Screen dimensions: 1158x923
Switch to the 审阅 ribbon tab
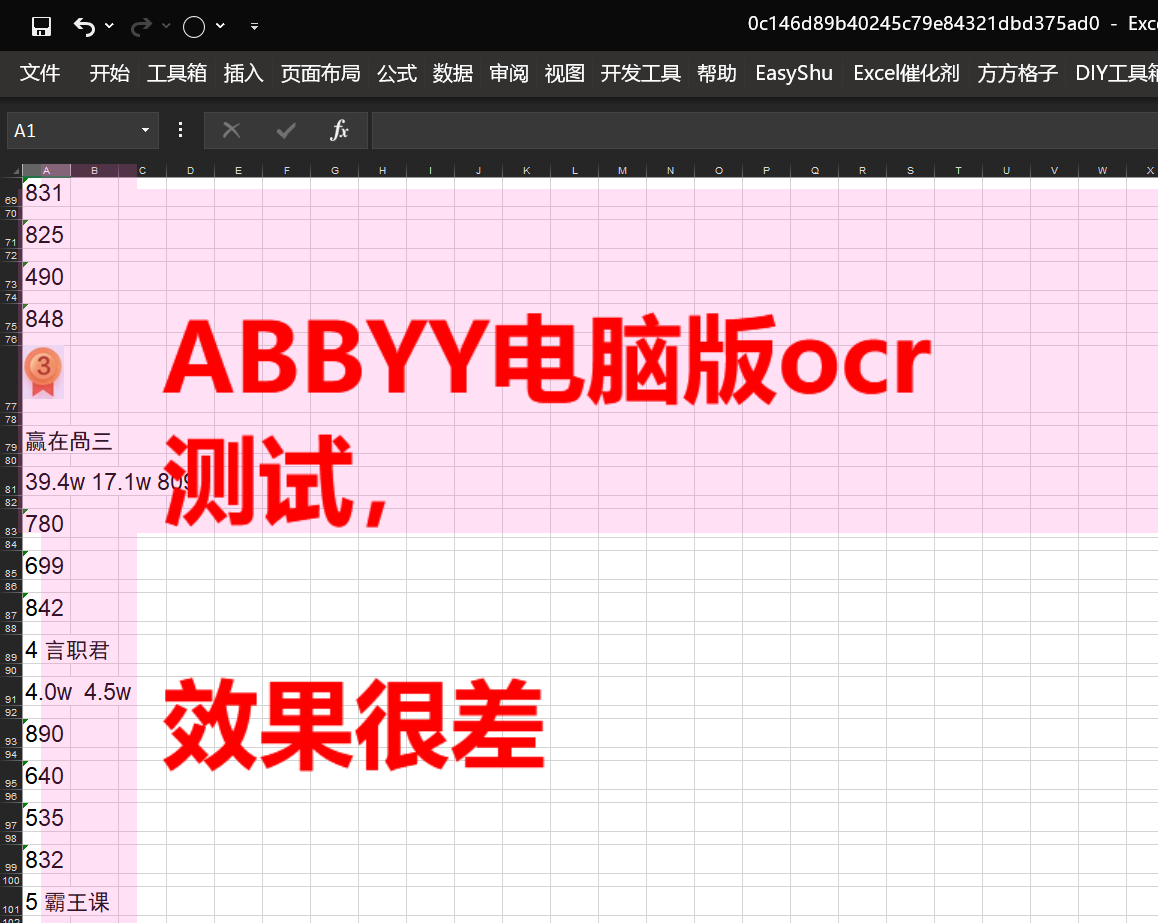pyautogui.click(x=509, y=73)
